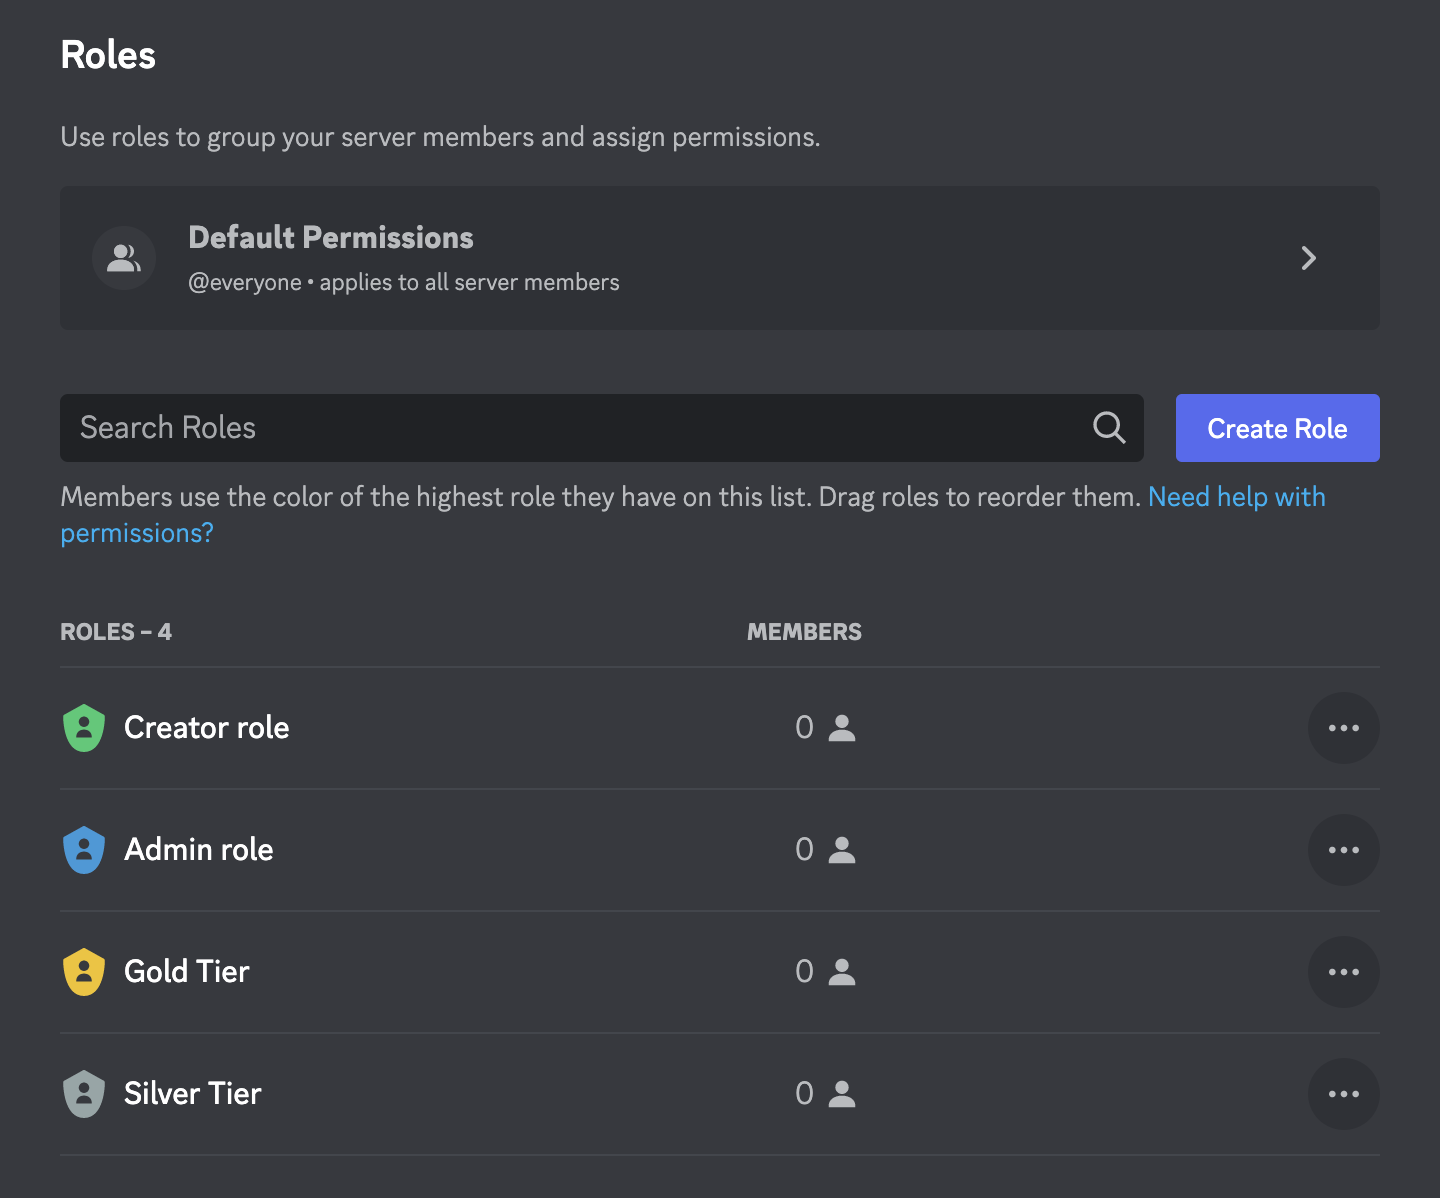
Task: Click the magnifying glass in Search Roles
Action: click(1108, 428)
